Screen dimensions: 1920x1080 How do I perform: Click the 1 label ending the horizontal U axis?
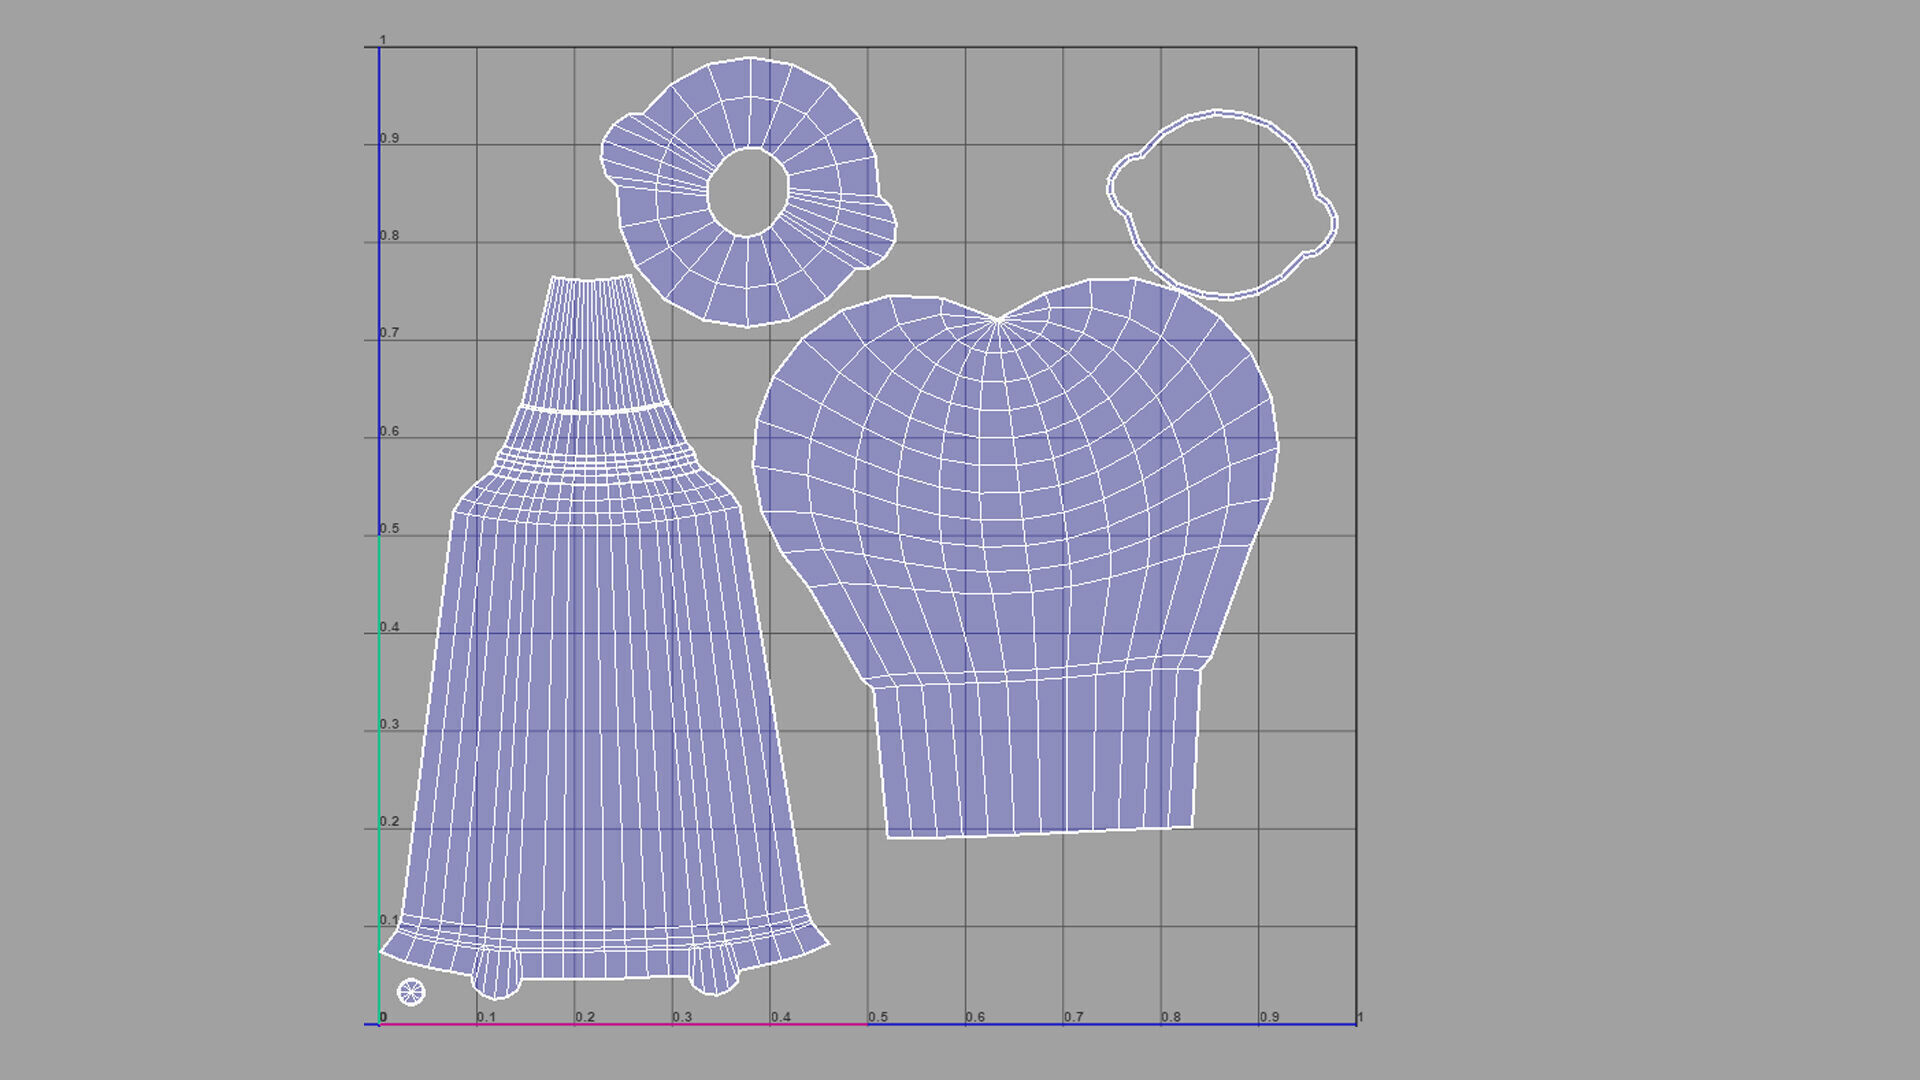point(1360,1017)
